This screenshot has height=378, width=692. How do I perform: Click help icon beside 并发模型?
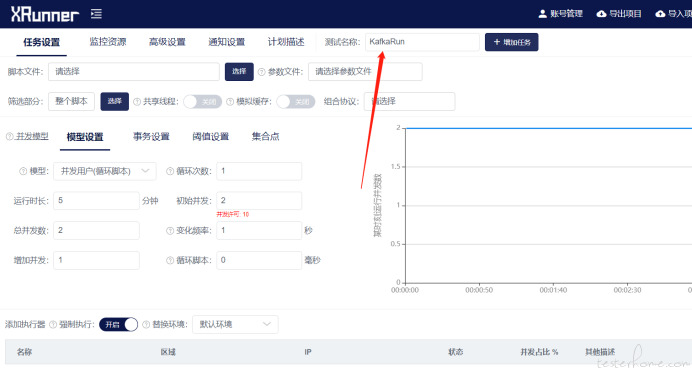(9, 137)
